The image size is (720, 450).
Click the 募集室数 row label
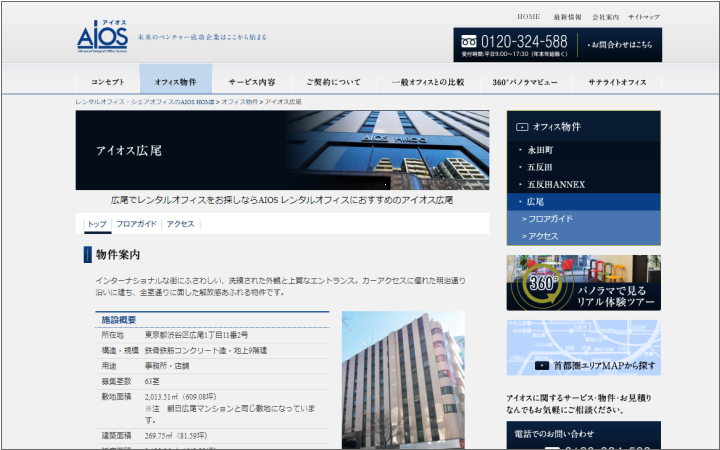tap(116, 382)
